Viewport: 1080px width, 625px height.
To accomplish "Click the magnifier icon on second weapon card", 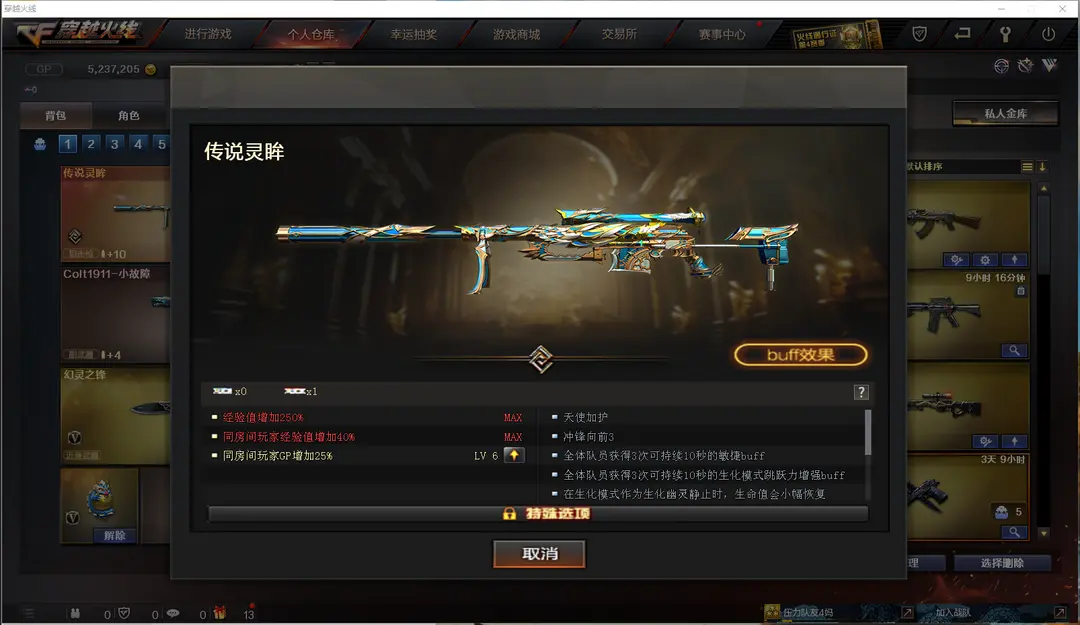I will (1014, 351).
